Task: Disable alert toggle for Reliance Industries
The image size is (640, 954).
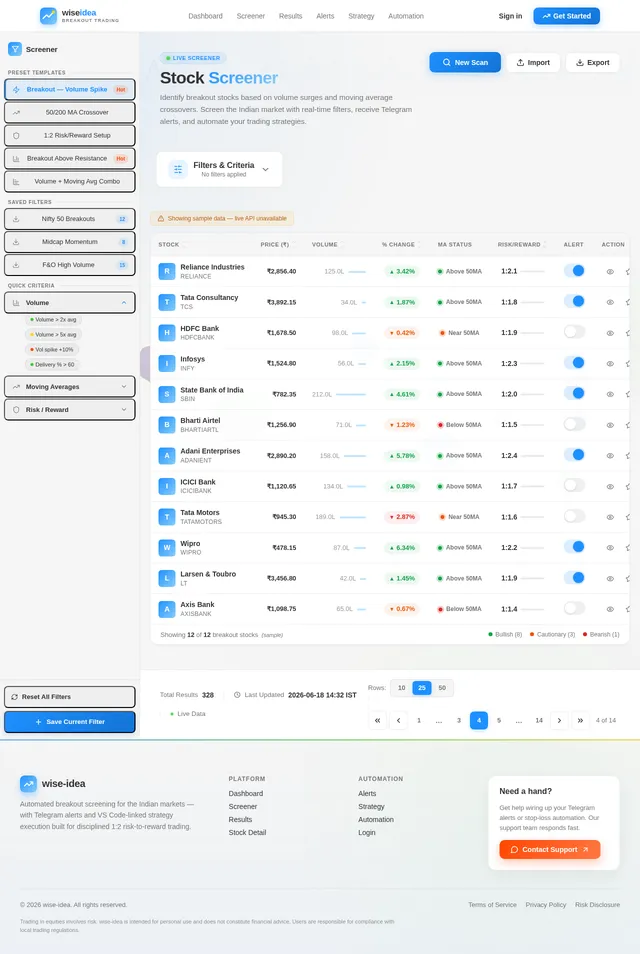Action: tap(574, 271)
